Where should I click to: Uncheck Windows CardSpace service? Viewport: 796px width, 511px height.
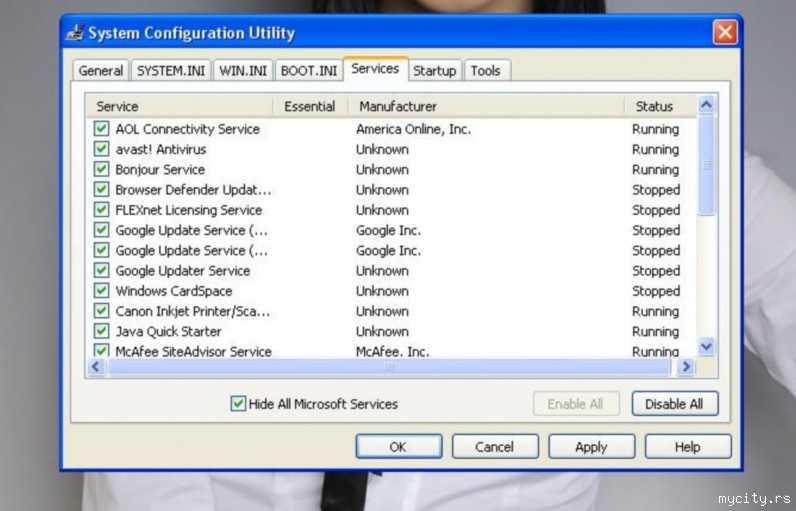click(x=101, y=290)
